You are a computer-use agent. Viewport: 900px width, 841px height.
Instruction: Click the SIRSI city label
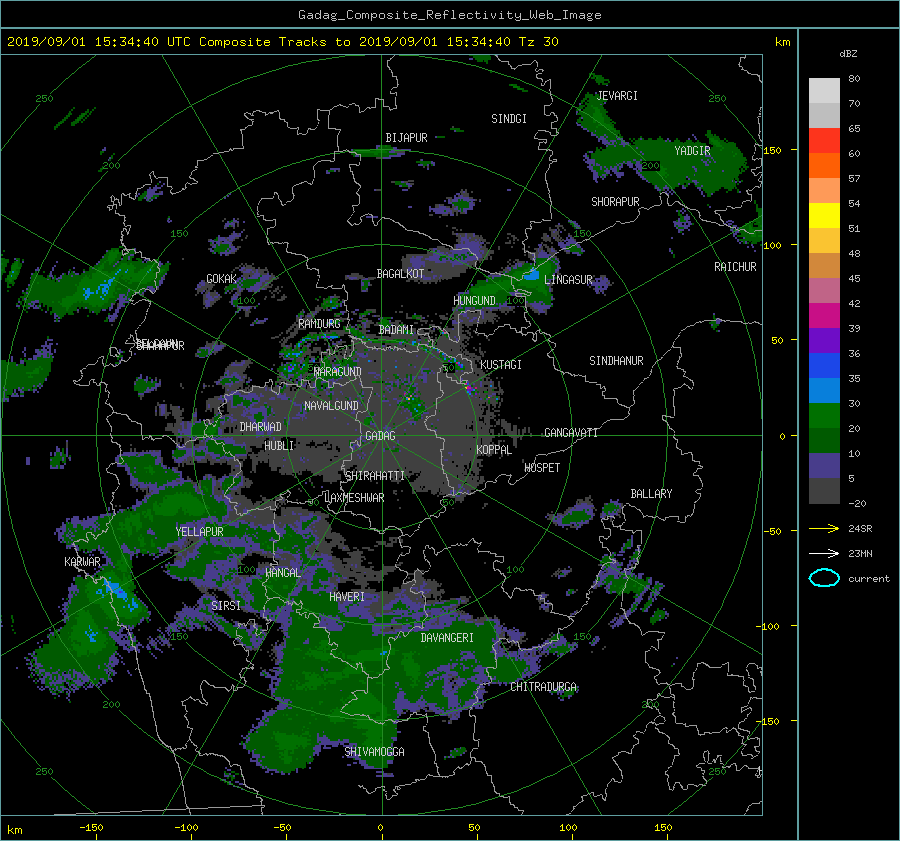(226, 606)
